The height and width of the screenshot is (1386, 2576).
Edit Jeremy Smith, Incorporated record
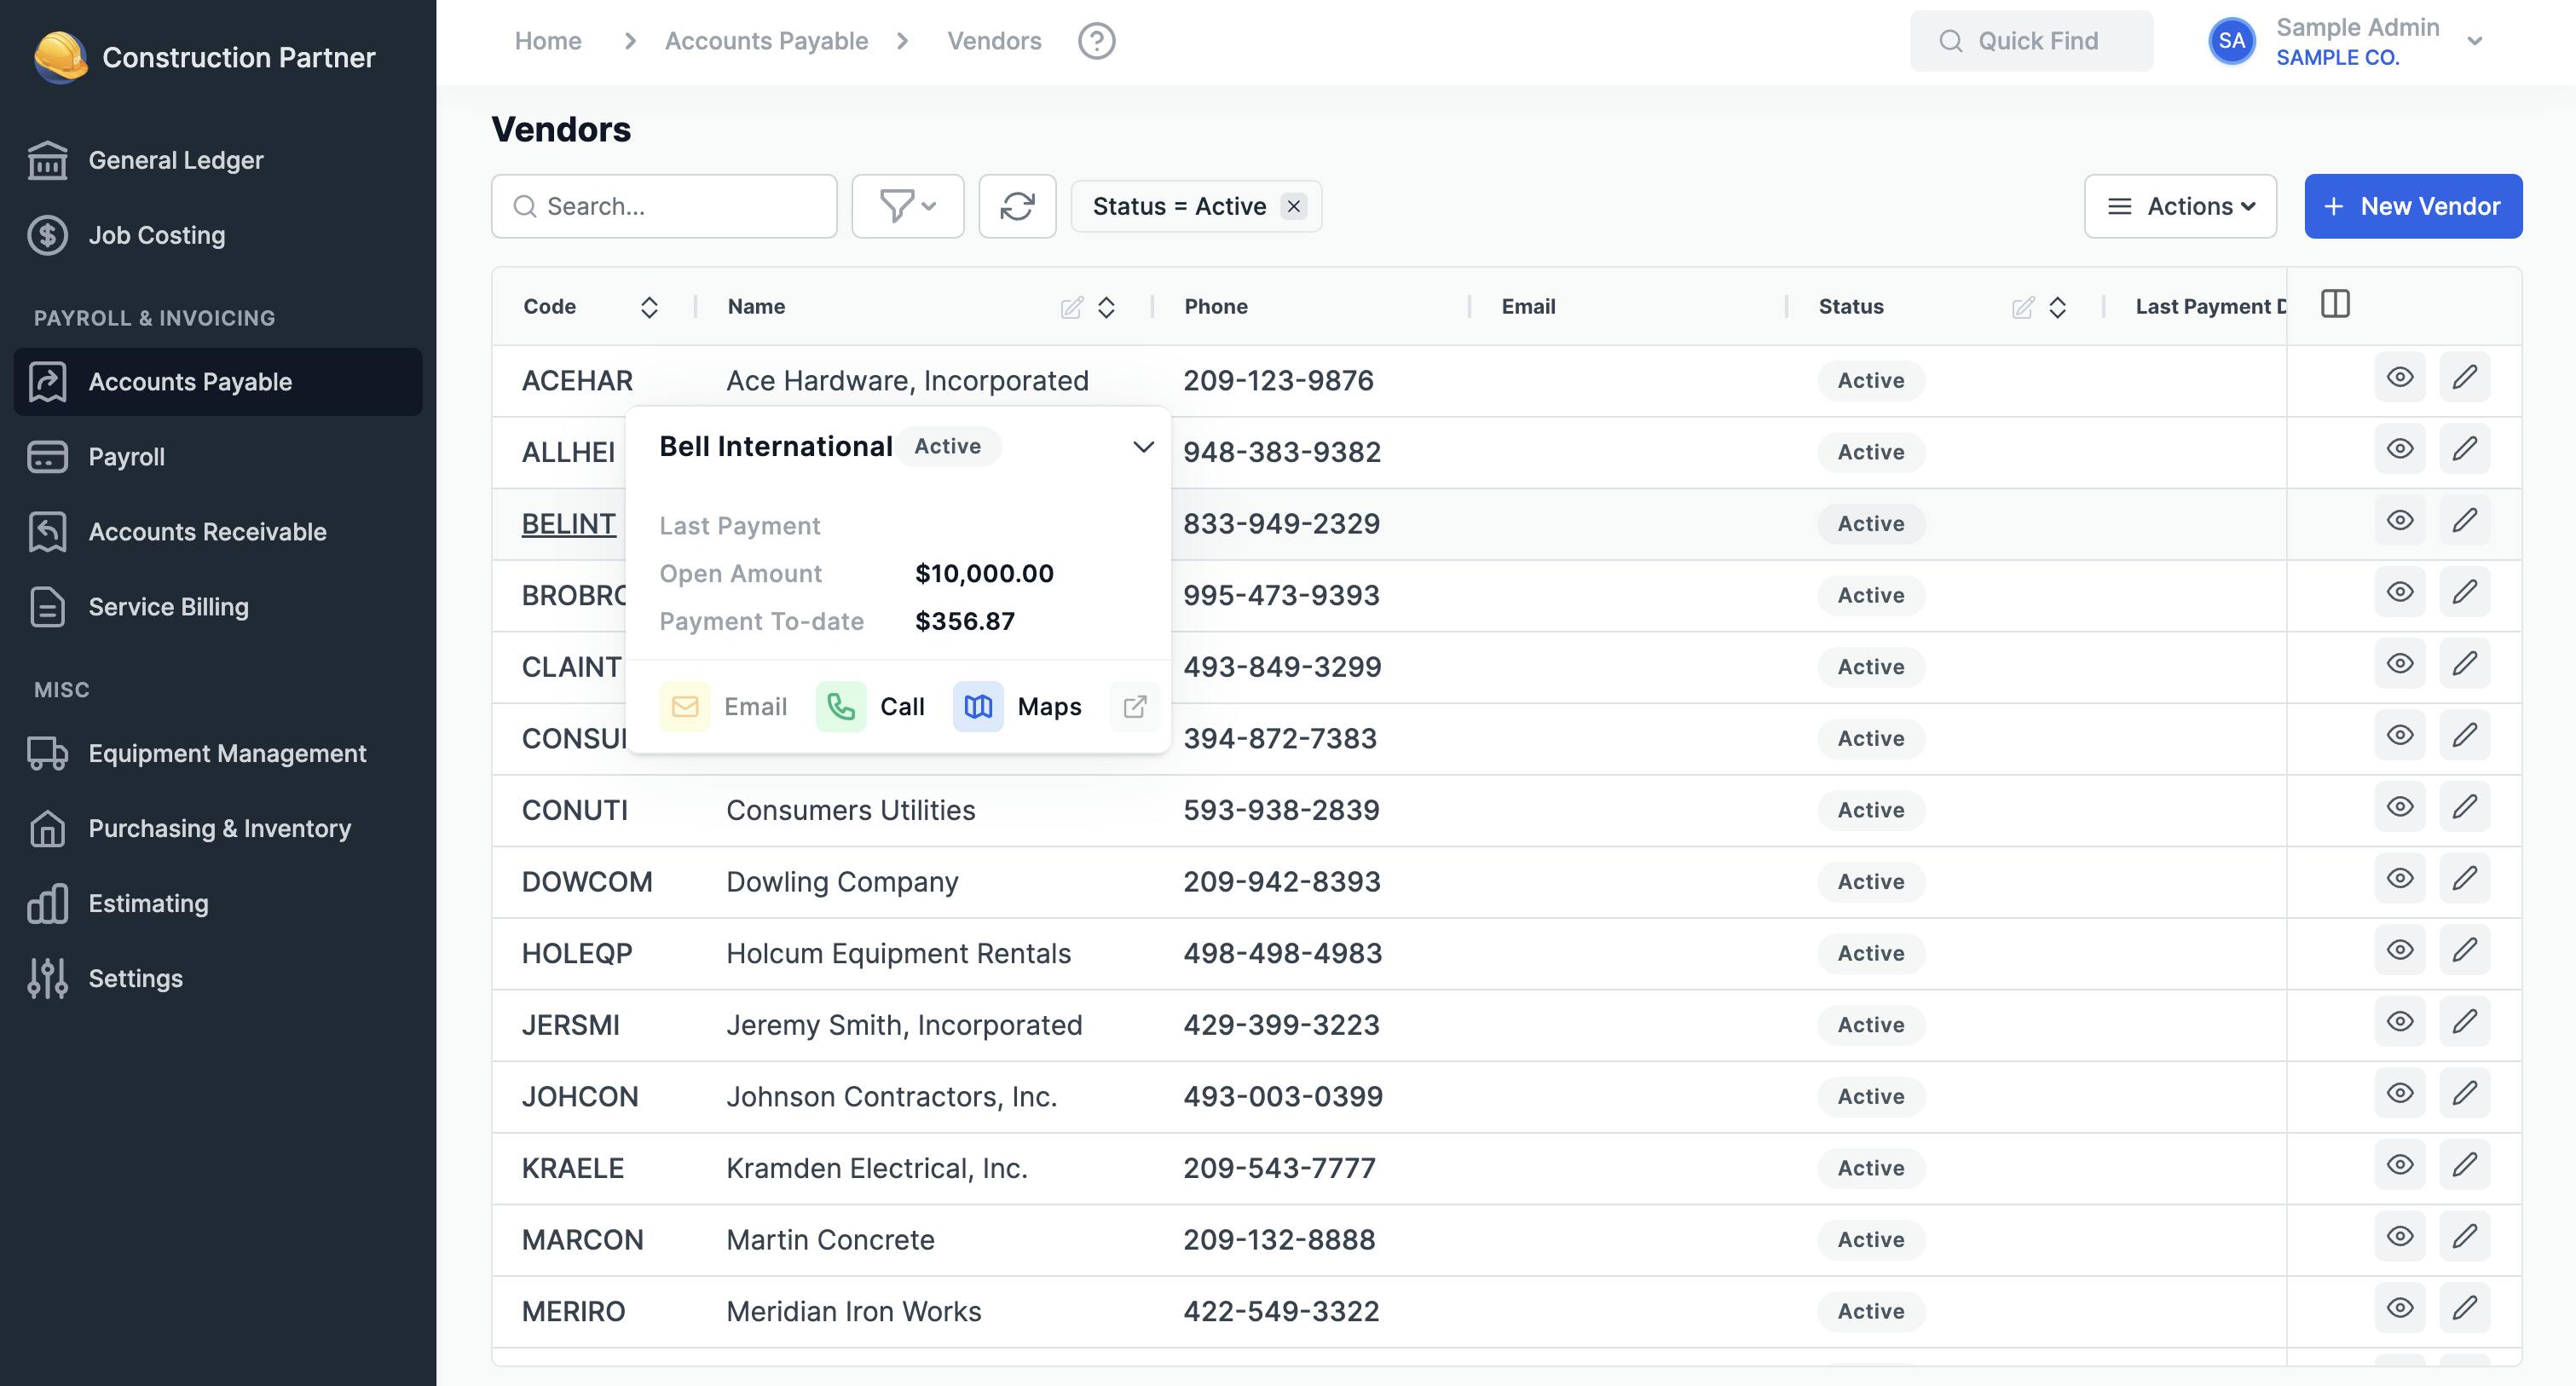[2464, 1021]
